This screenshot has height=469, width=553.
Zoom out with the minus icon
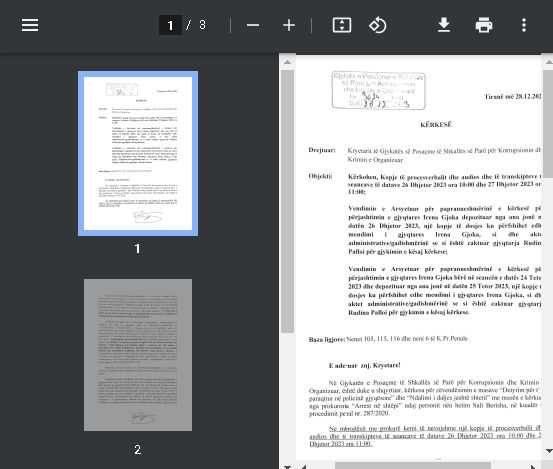[253, 25]
